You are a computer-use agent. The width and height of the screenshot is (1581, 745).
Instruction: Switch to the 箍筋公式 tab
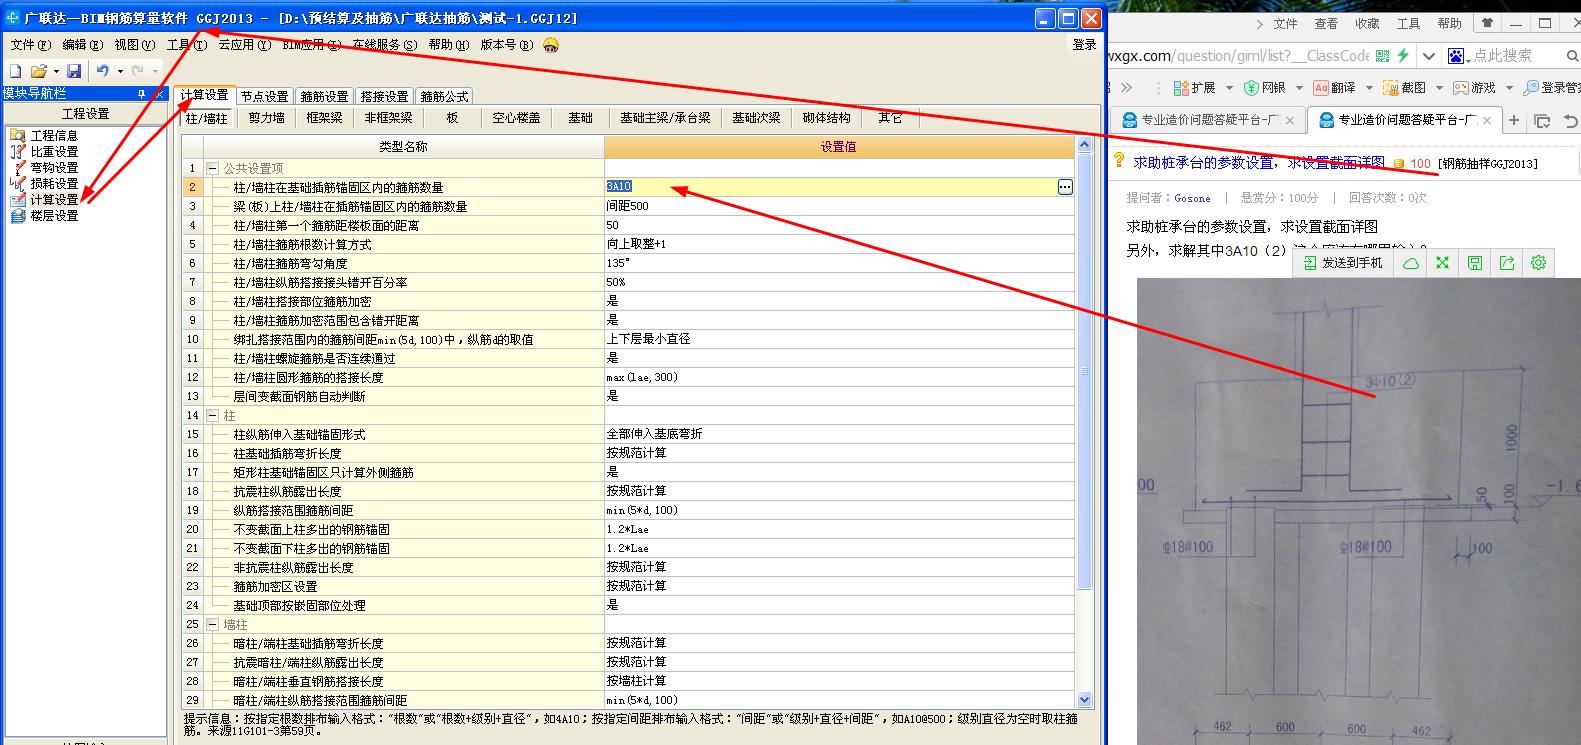[x=444, y=97]
